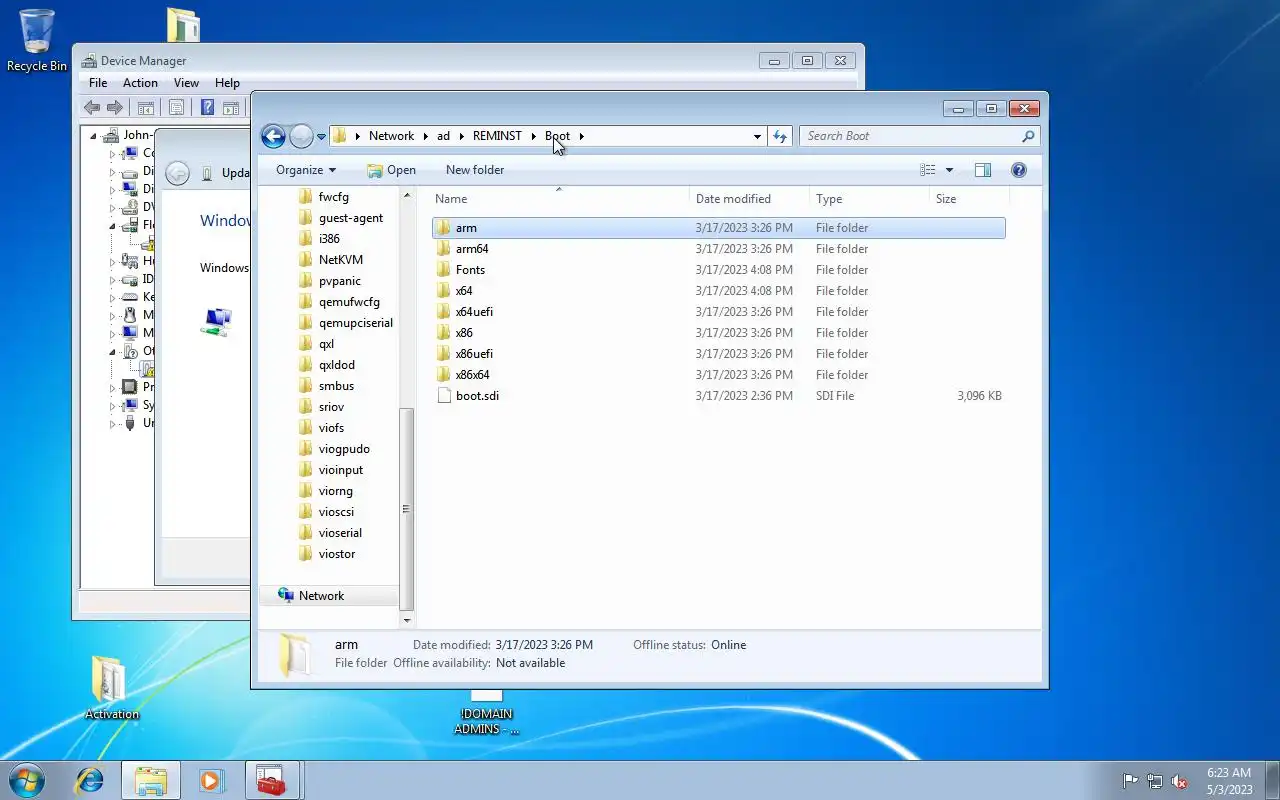
Task: Select the qxldod folder in navigation pane
Action: click(x=337, y=365)
